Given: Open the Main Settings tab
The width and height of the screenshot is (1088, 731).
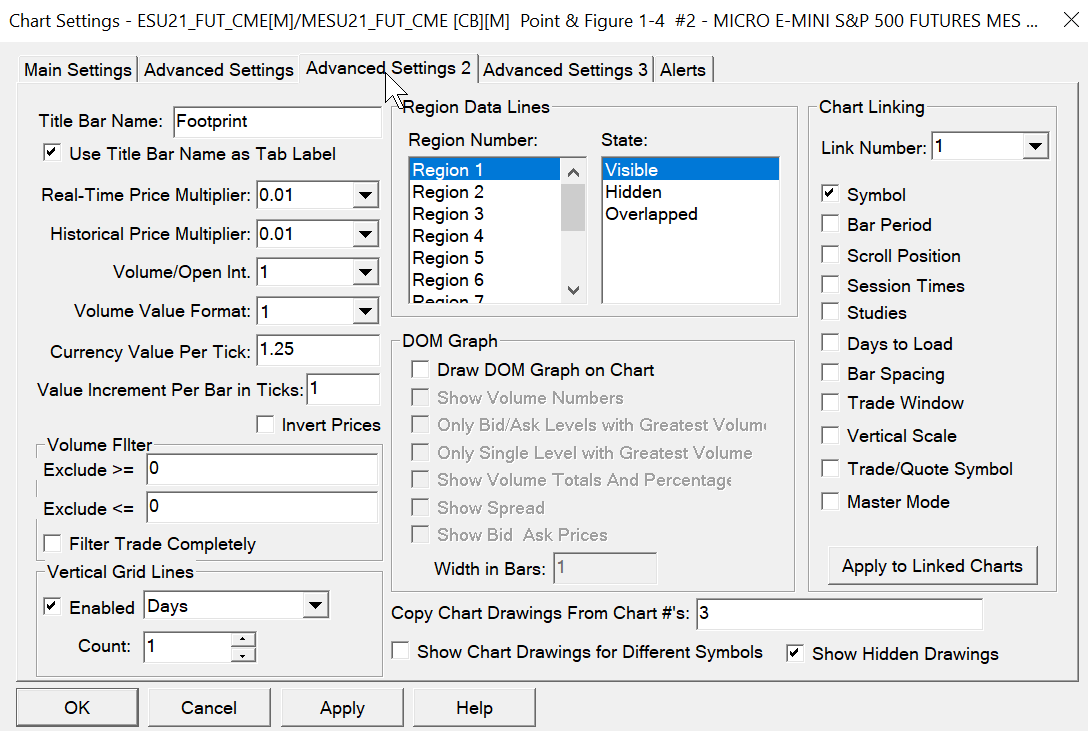Looking at the screenshot, I should coord(78,70).
